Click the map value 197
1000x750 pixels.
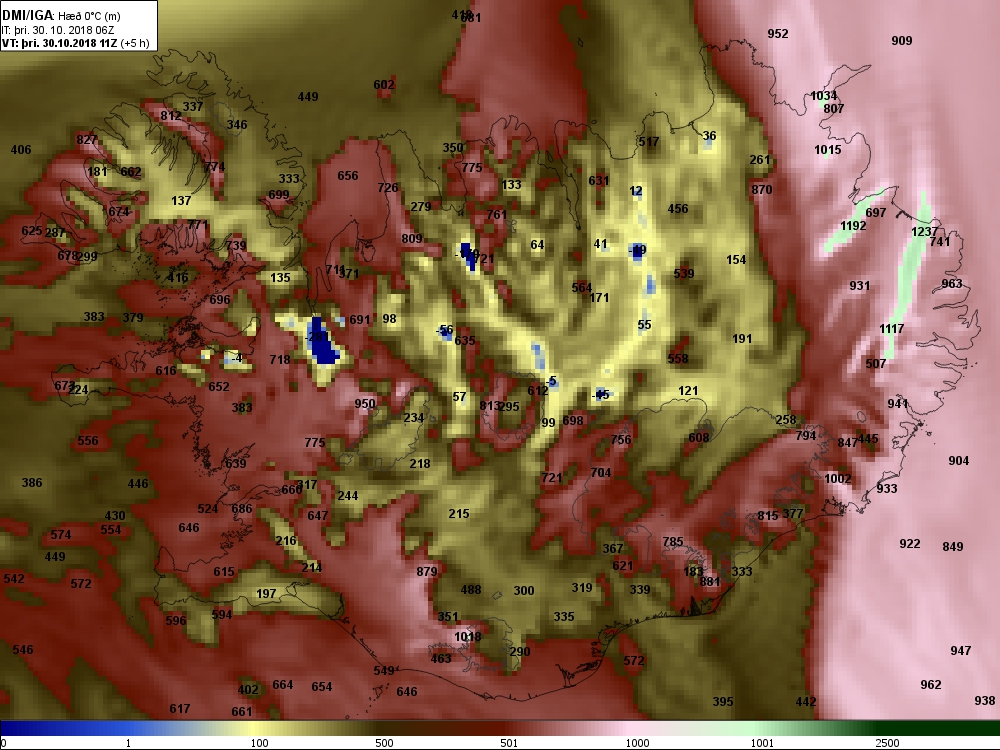tap(266, 594)
